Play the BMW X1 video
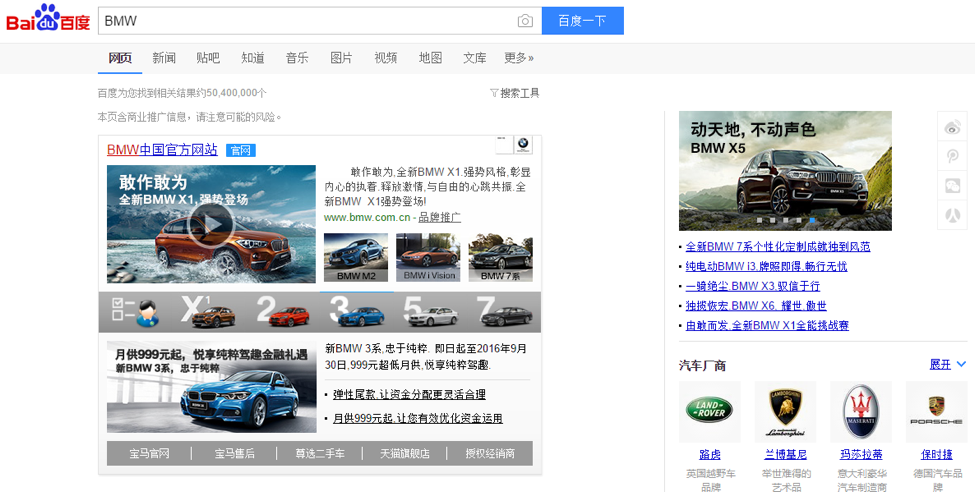Viewport: 975px width, 492px height. [211, 224]
